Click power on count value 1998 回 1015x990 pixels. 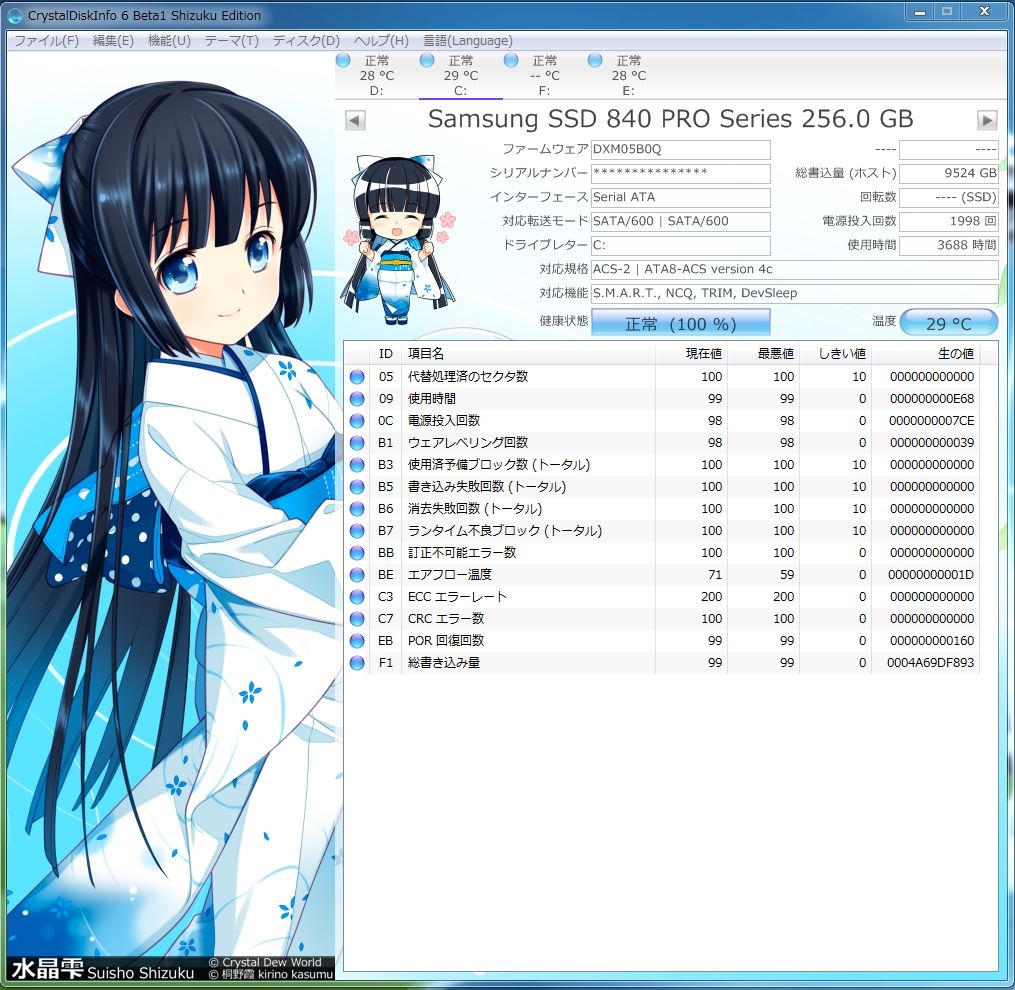(949, 221)
